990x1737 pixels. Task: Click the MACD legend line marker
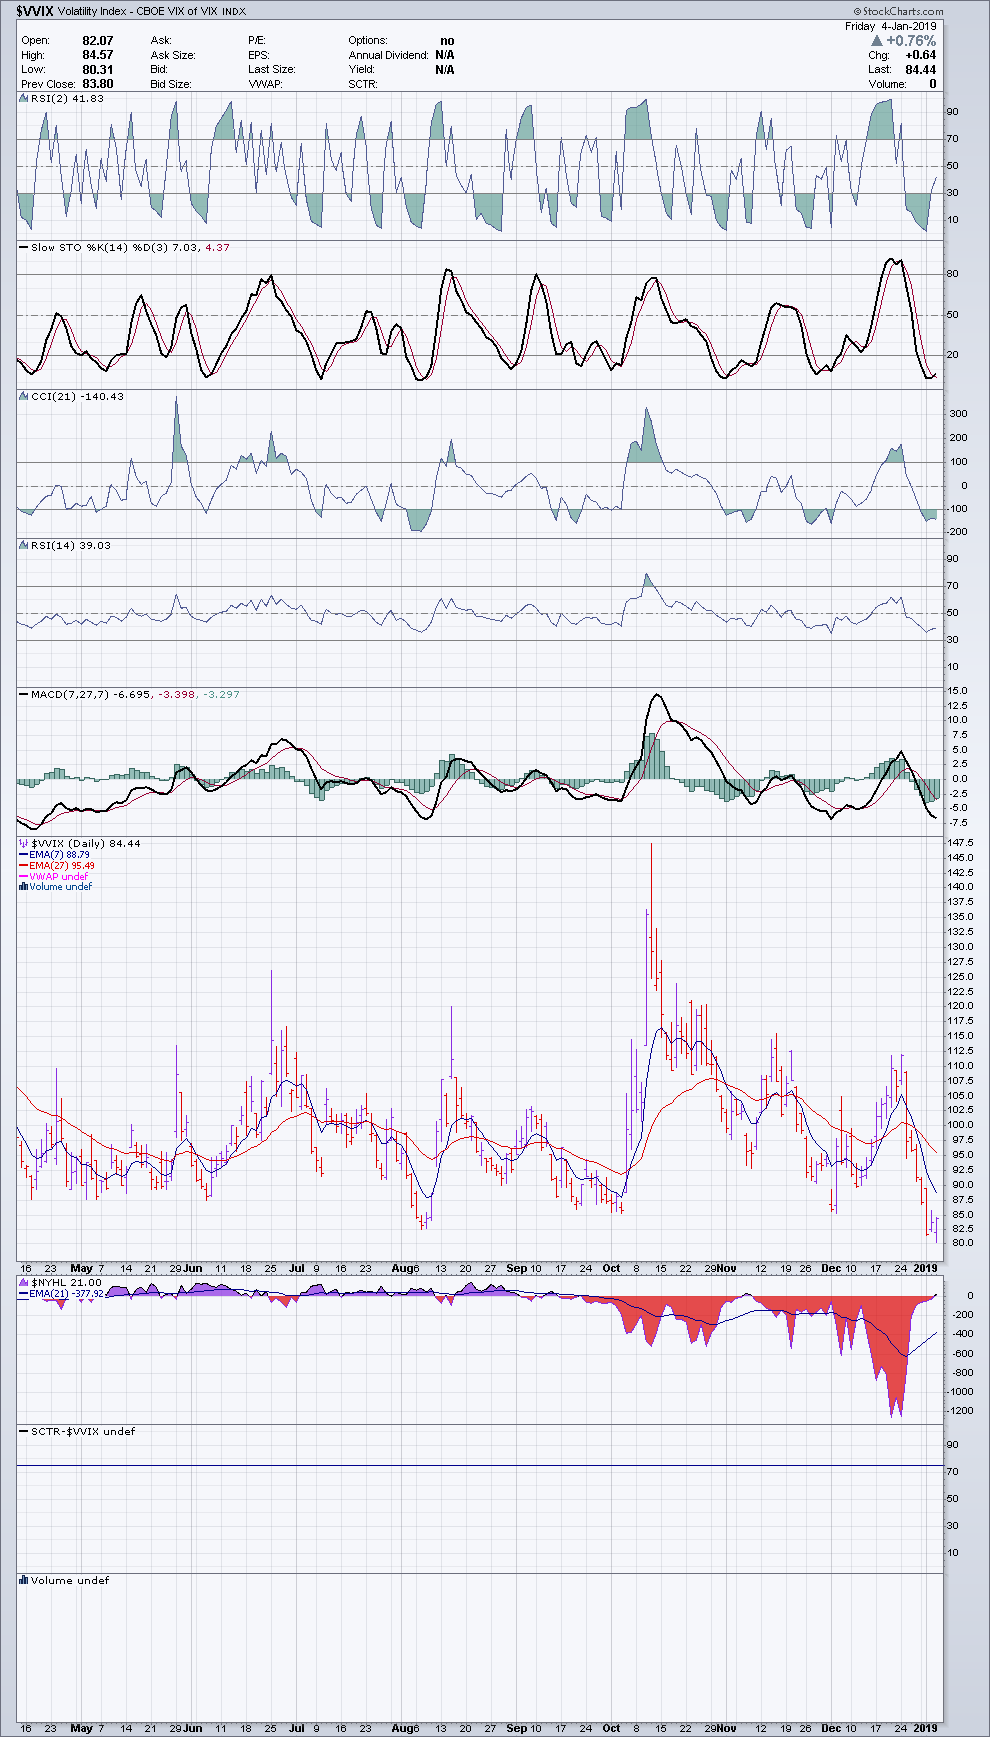23,694
